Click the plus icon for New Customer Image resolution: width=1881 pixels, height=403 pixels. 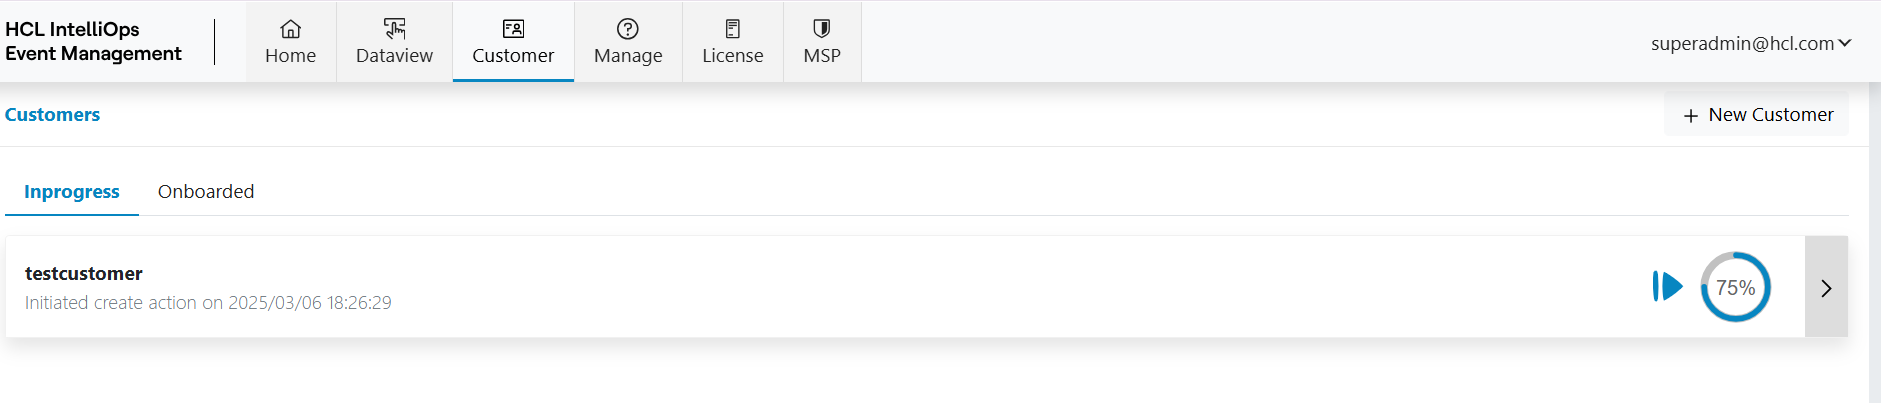click(x=1691, y=116)
